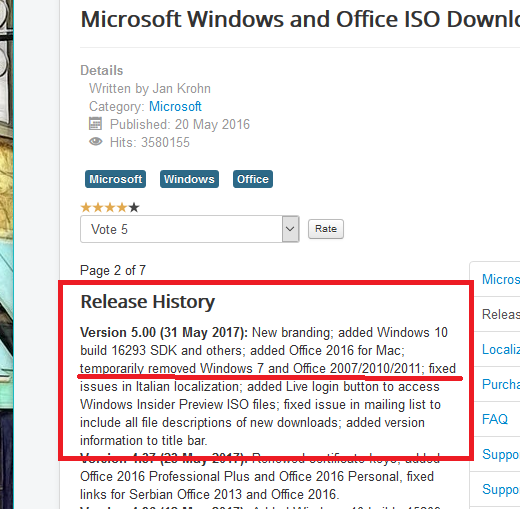Click the page title Microsoft Windows and Office ISO
The image size is (520, 509).
pos(300,19)
